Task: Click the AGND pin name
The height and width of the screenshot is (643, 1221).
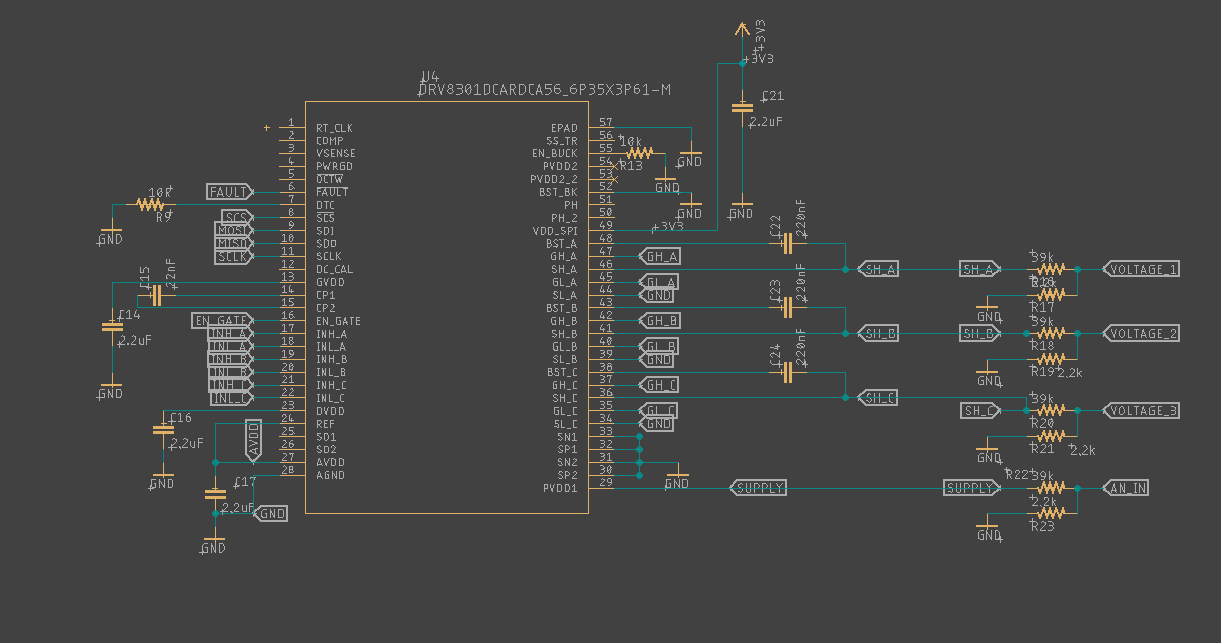Action: 330,475
